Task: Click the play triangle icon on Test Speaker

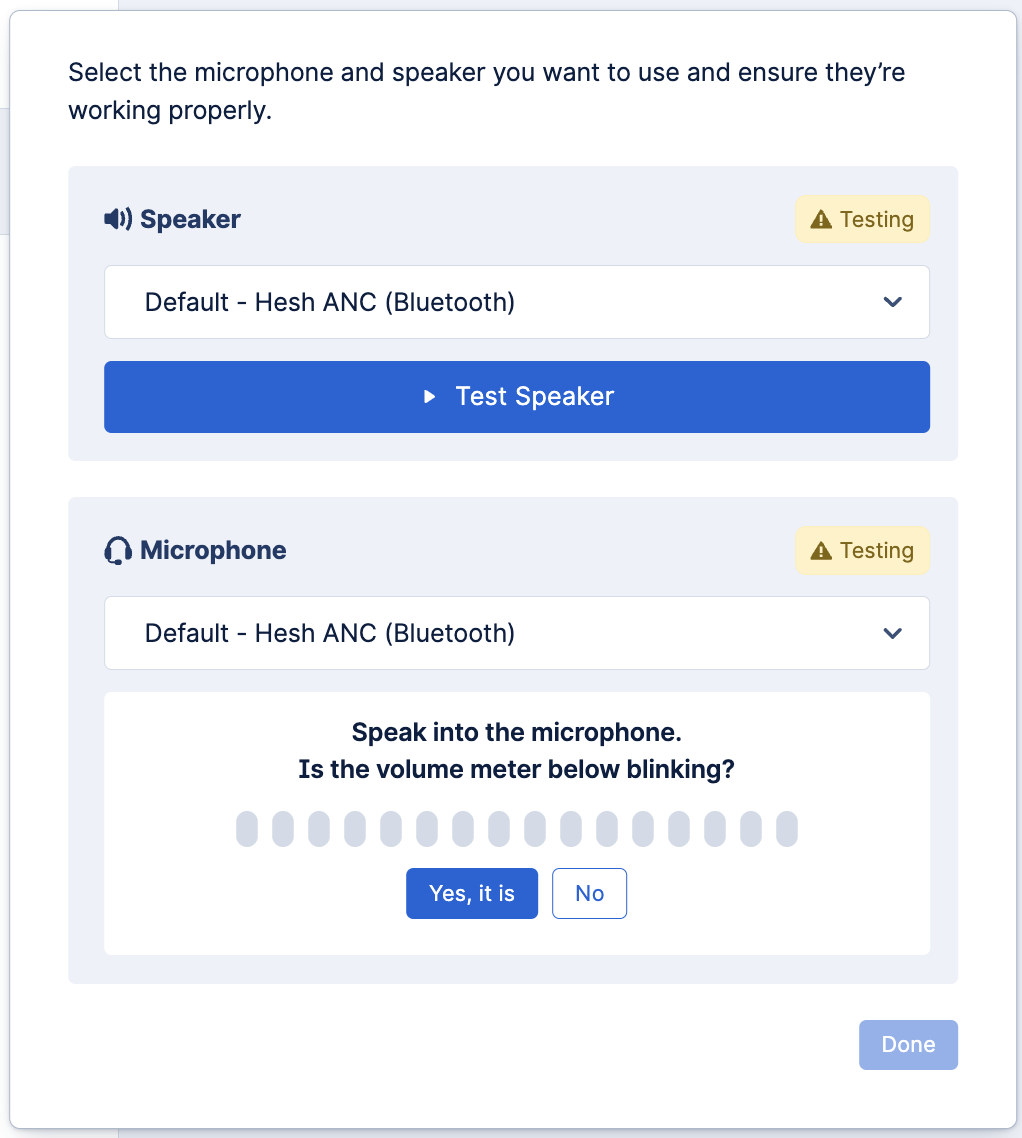Action: point(430,397)
